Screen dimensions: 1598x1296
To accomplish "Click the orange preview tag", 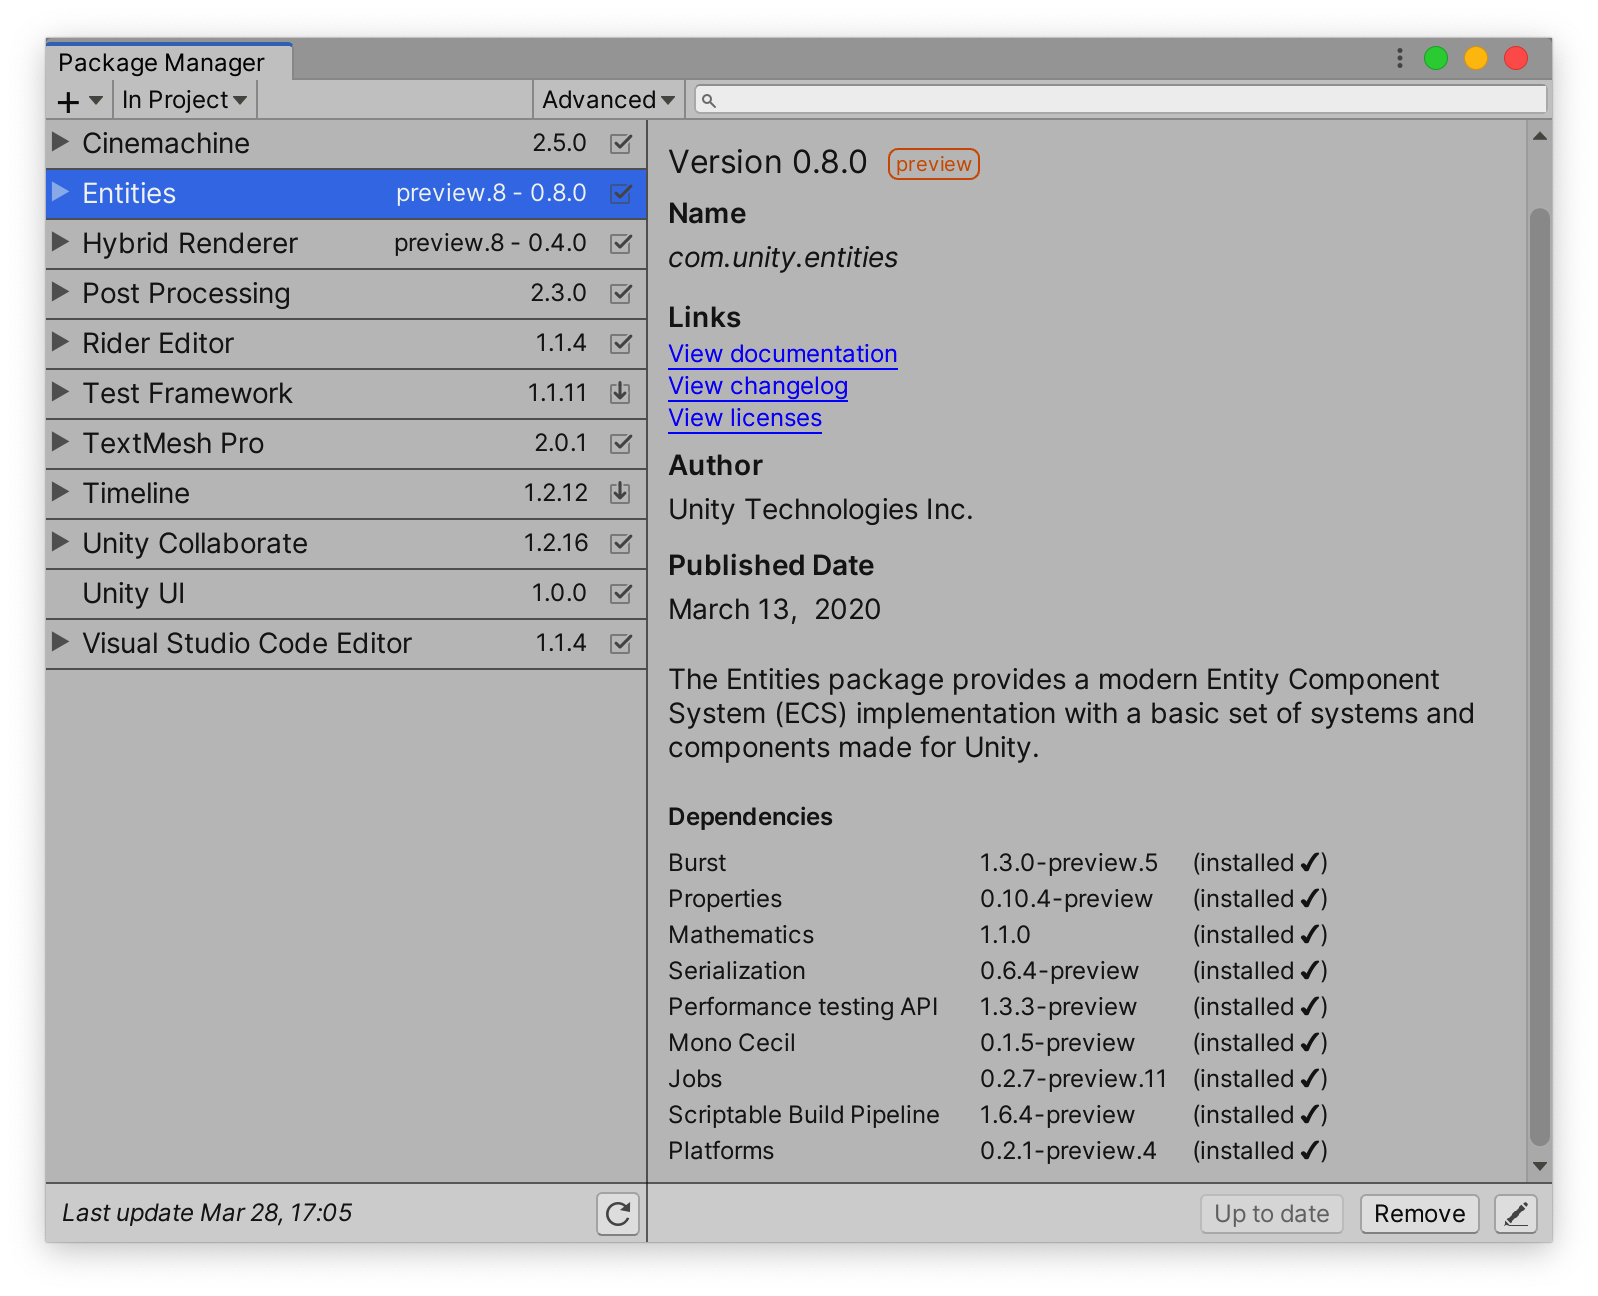I will click(x=934, y=164).
